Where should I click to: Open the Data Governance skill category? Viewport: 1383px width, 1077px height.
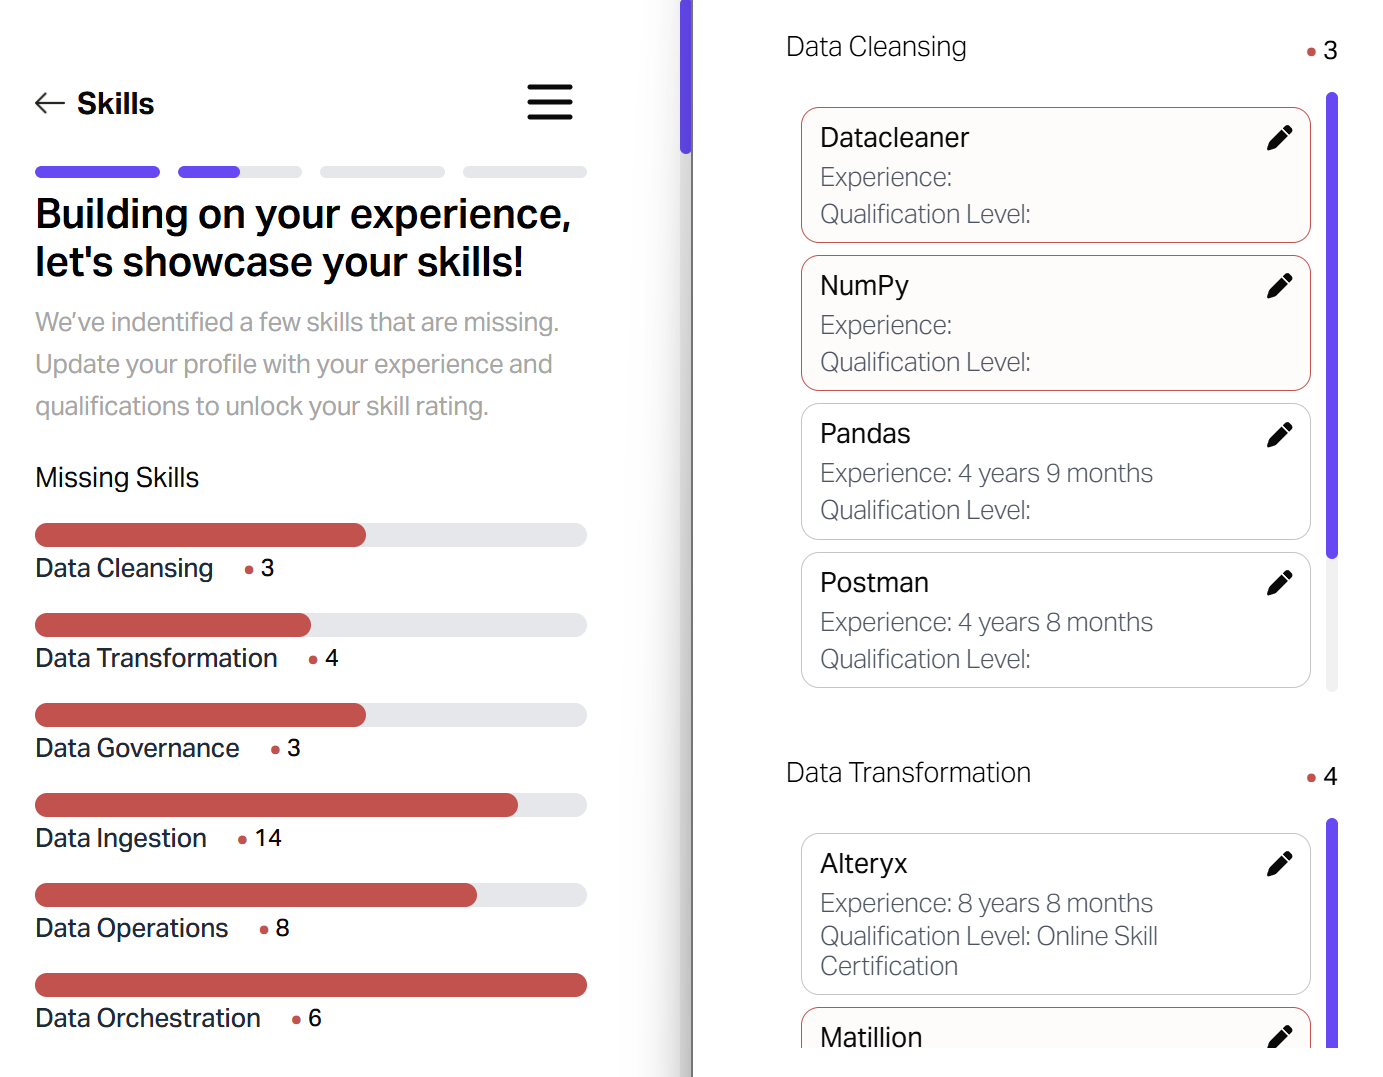point(137,748)
